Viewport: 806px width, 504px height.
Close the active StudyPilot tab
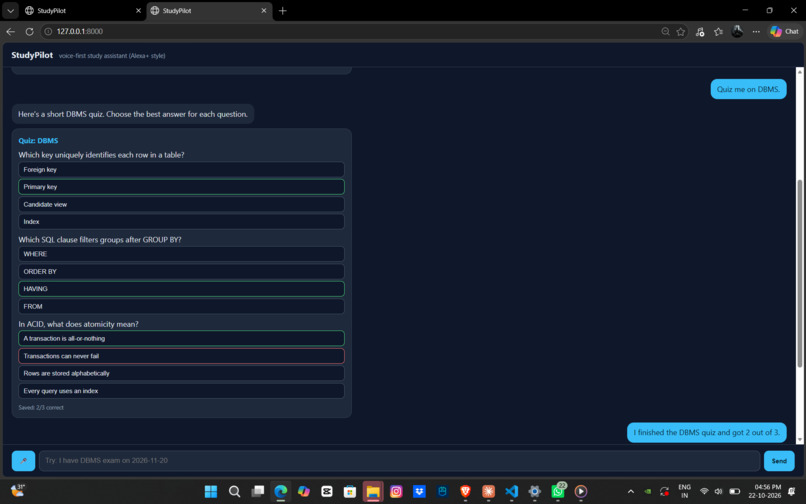pos(264,10)
